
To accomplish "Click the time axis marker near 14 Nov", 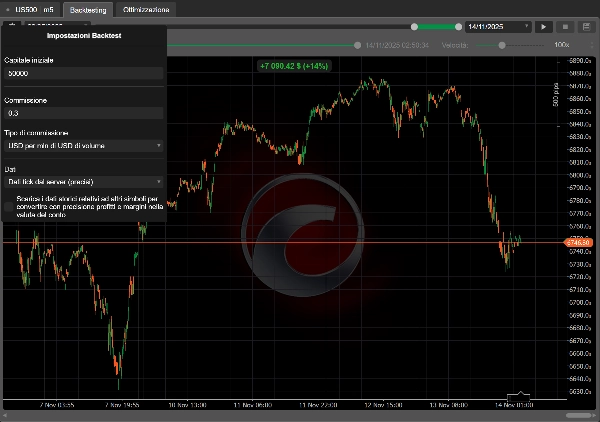I will pos(518,396).
